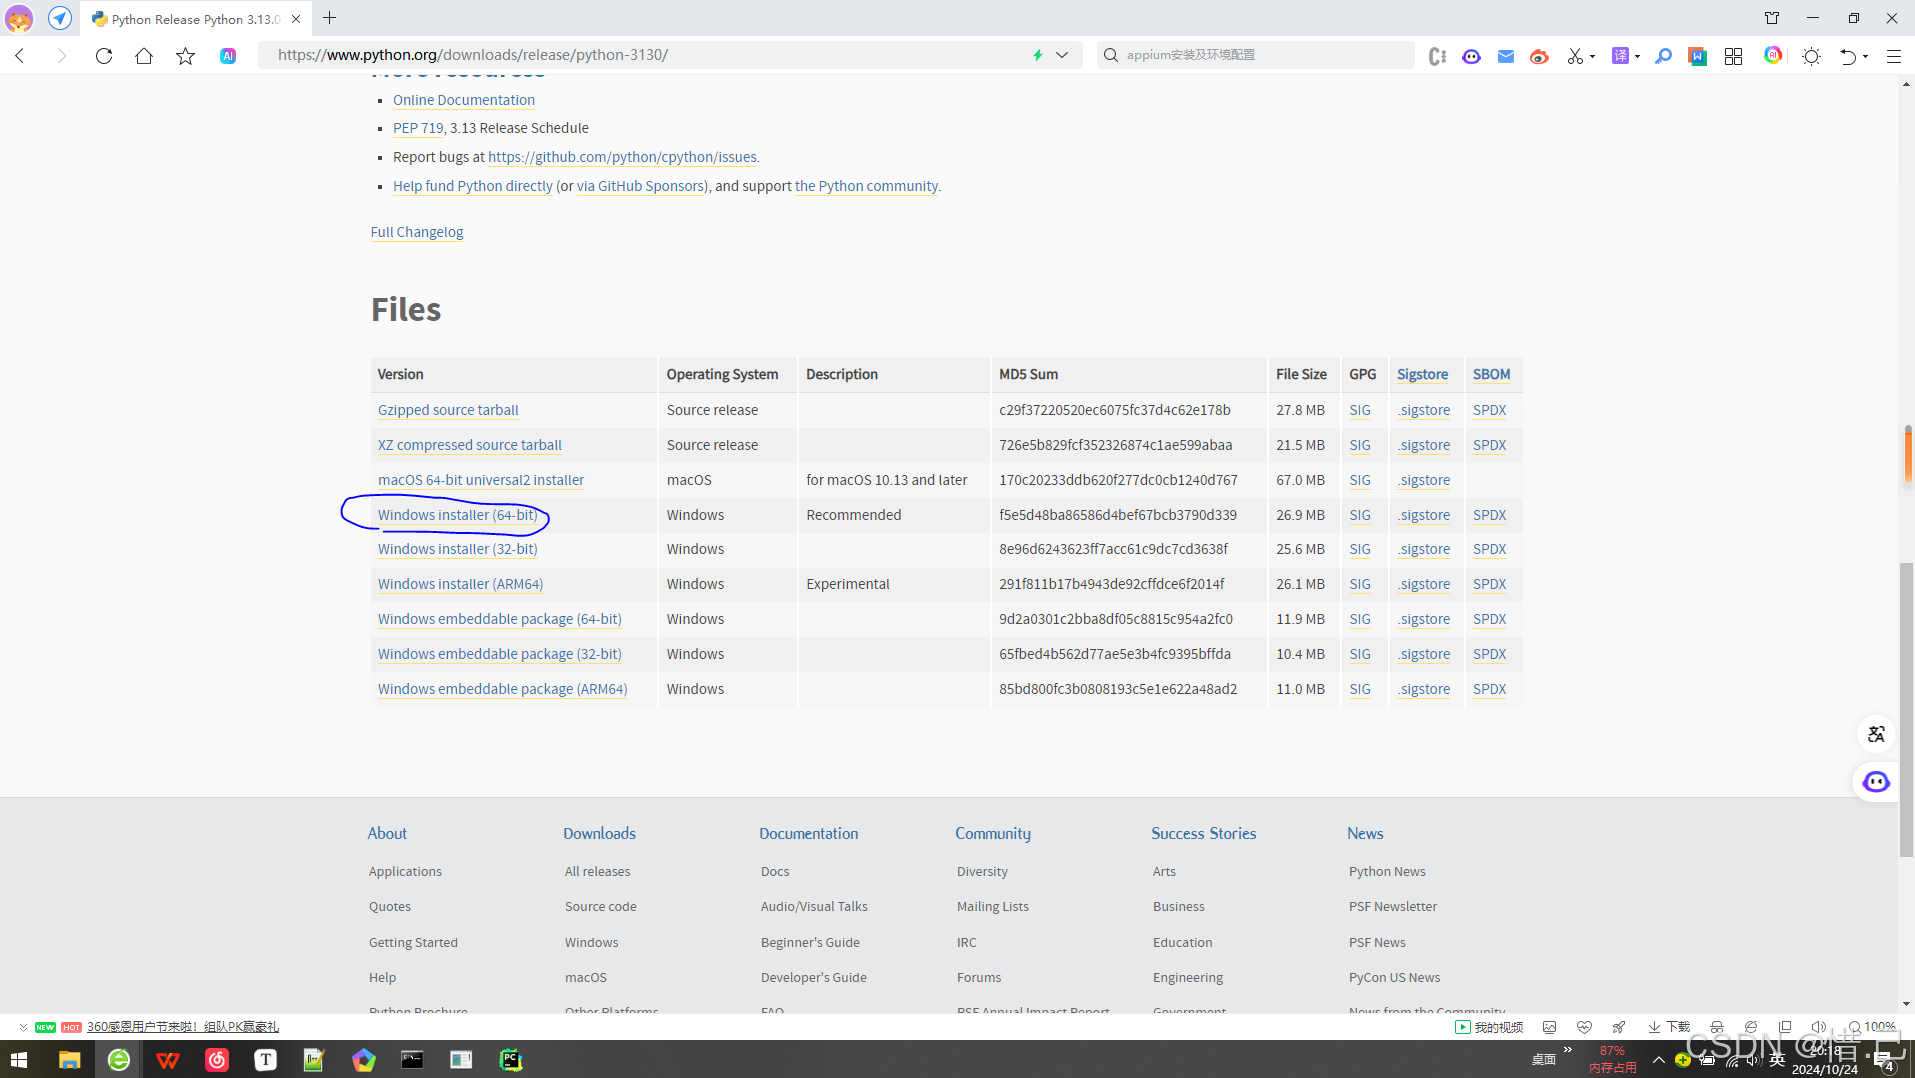Viewport: 1915px width, 1078px height.
Task: Open My Videos in status bar
Action: pos(1489,1027)
